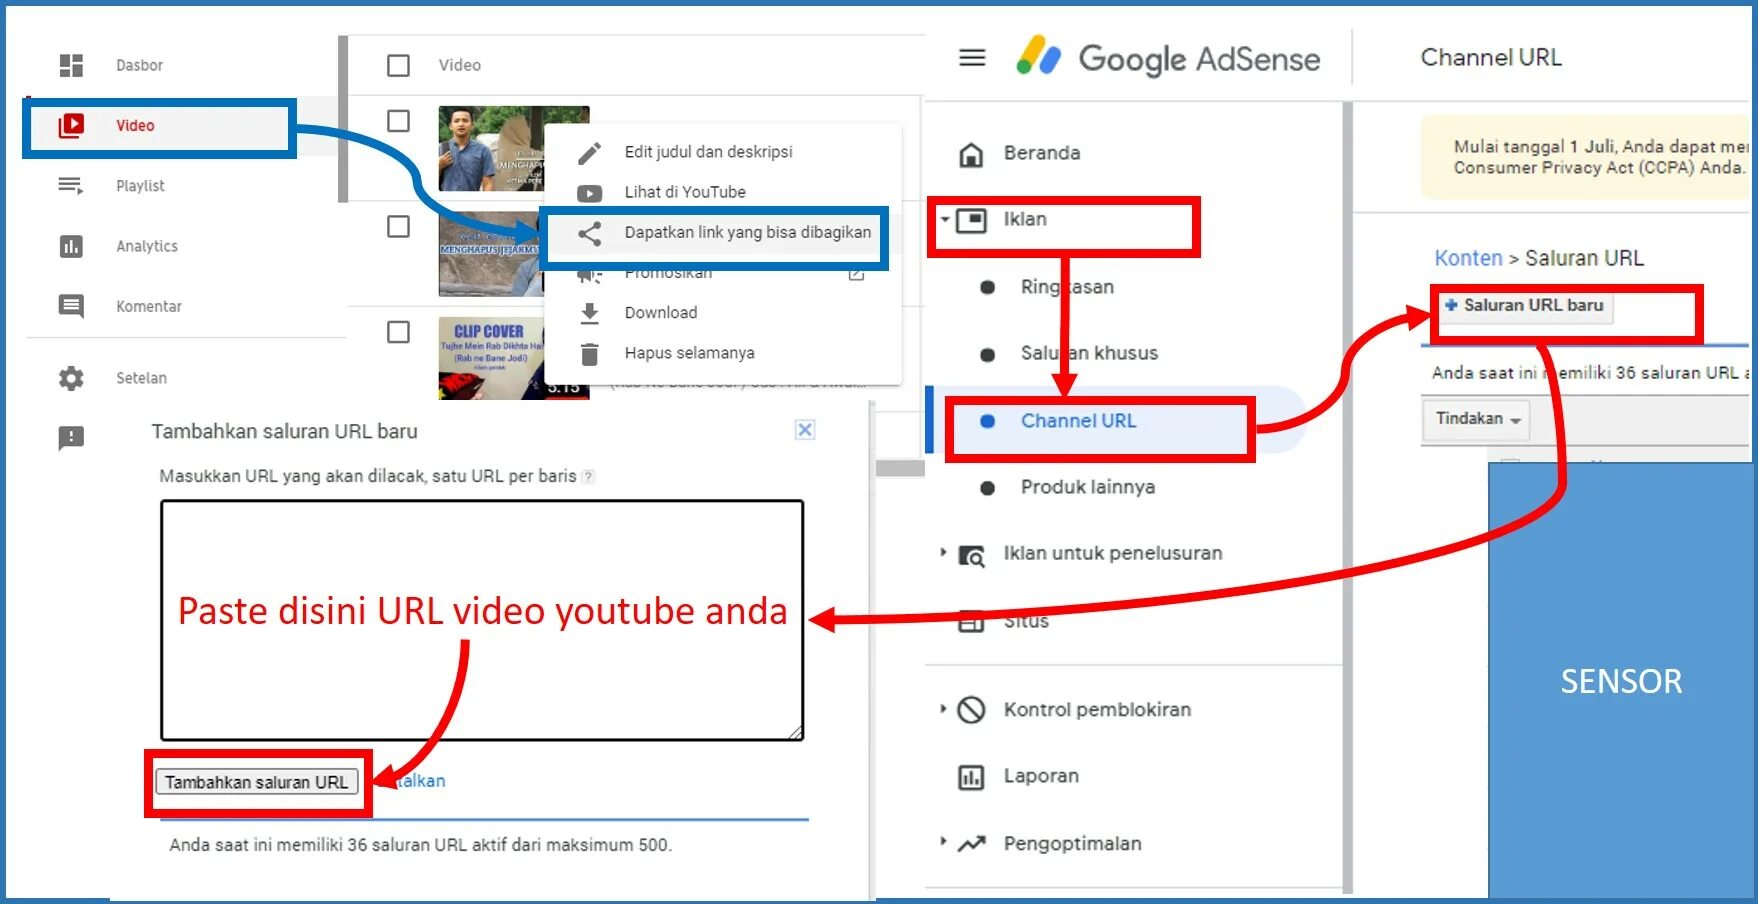
Task: Open the AdSense hamburger menu
Action: tap(972, 58)
